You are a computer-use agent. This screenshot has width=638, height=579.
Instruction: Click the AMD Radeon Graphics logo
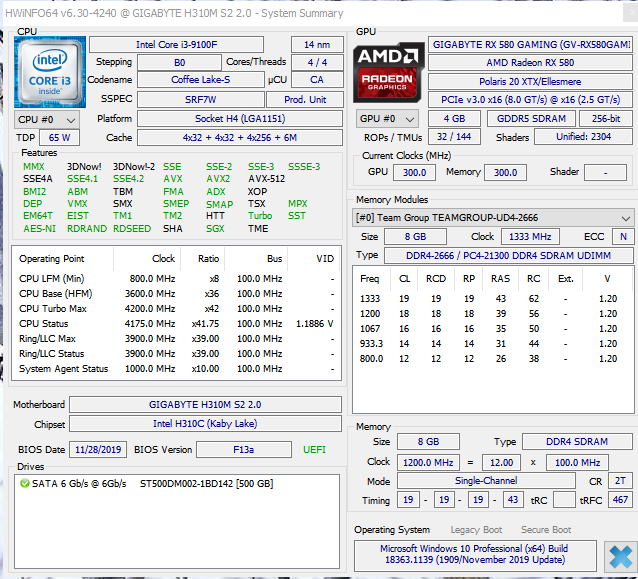click(x=388, y=68)
